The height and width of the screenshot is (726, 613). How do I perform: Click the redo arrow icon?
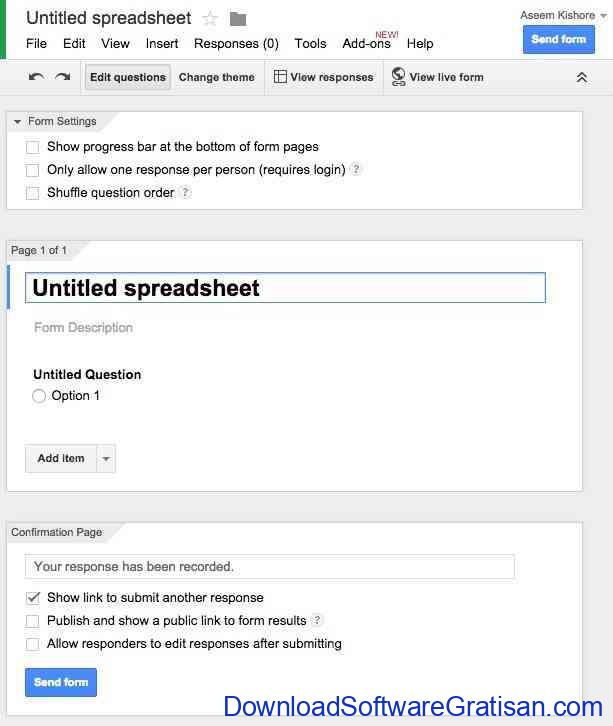pyautogui.click(x=63, y=77)
